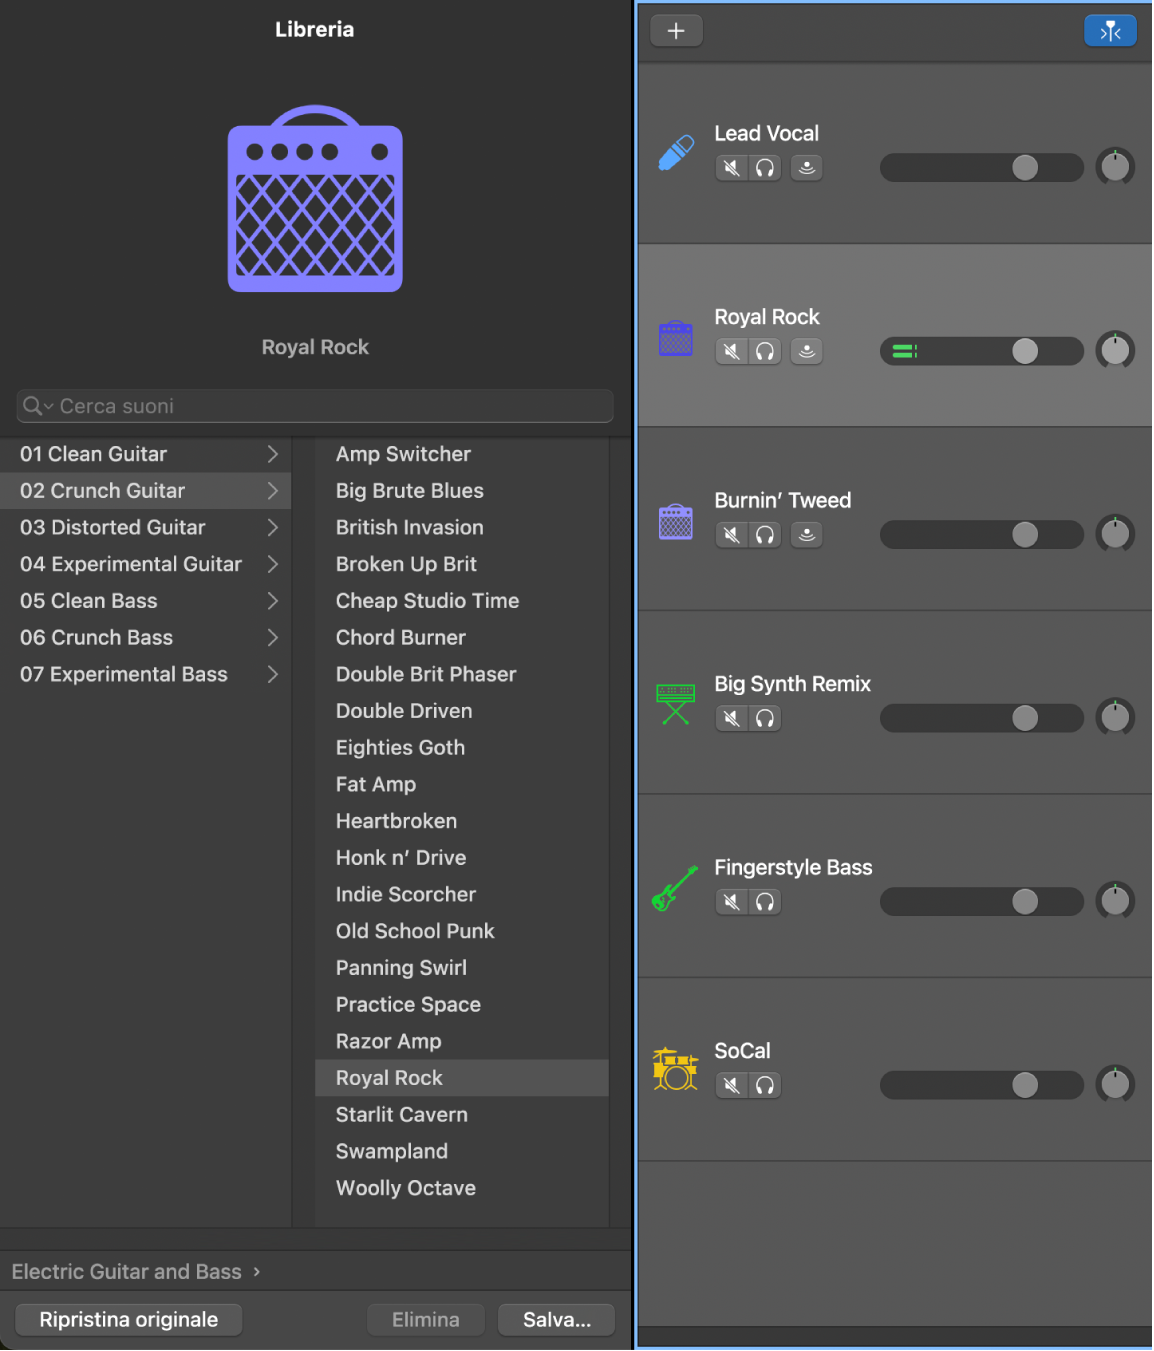Click the Salva... button
The width and height of the screenshot is (1154, 1351).
tap(556, 1320)
